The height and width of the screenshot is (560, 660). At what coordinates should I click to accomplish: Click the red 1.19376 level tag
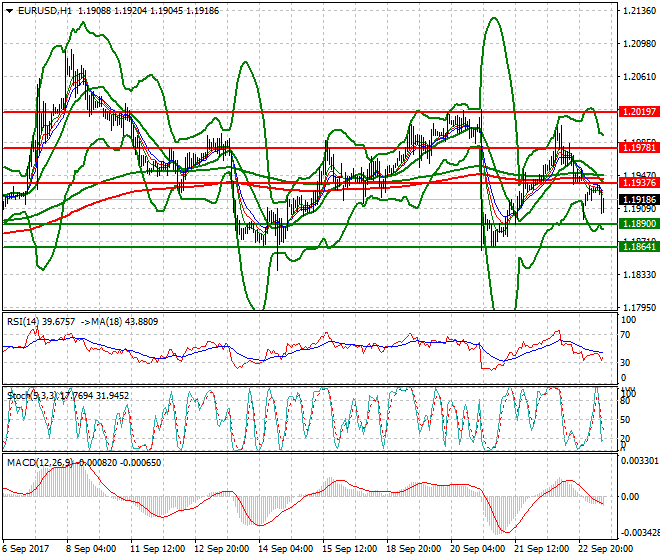coord(638,183)
